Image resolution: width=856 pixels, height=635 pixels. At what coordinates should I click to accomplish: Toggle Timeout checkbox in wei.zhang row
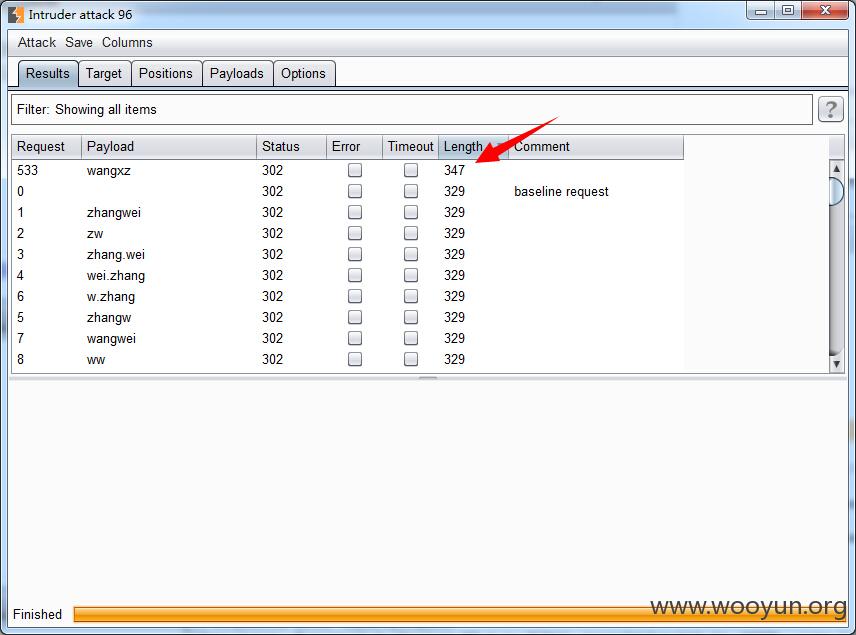point(411,275)
